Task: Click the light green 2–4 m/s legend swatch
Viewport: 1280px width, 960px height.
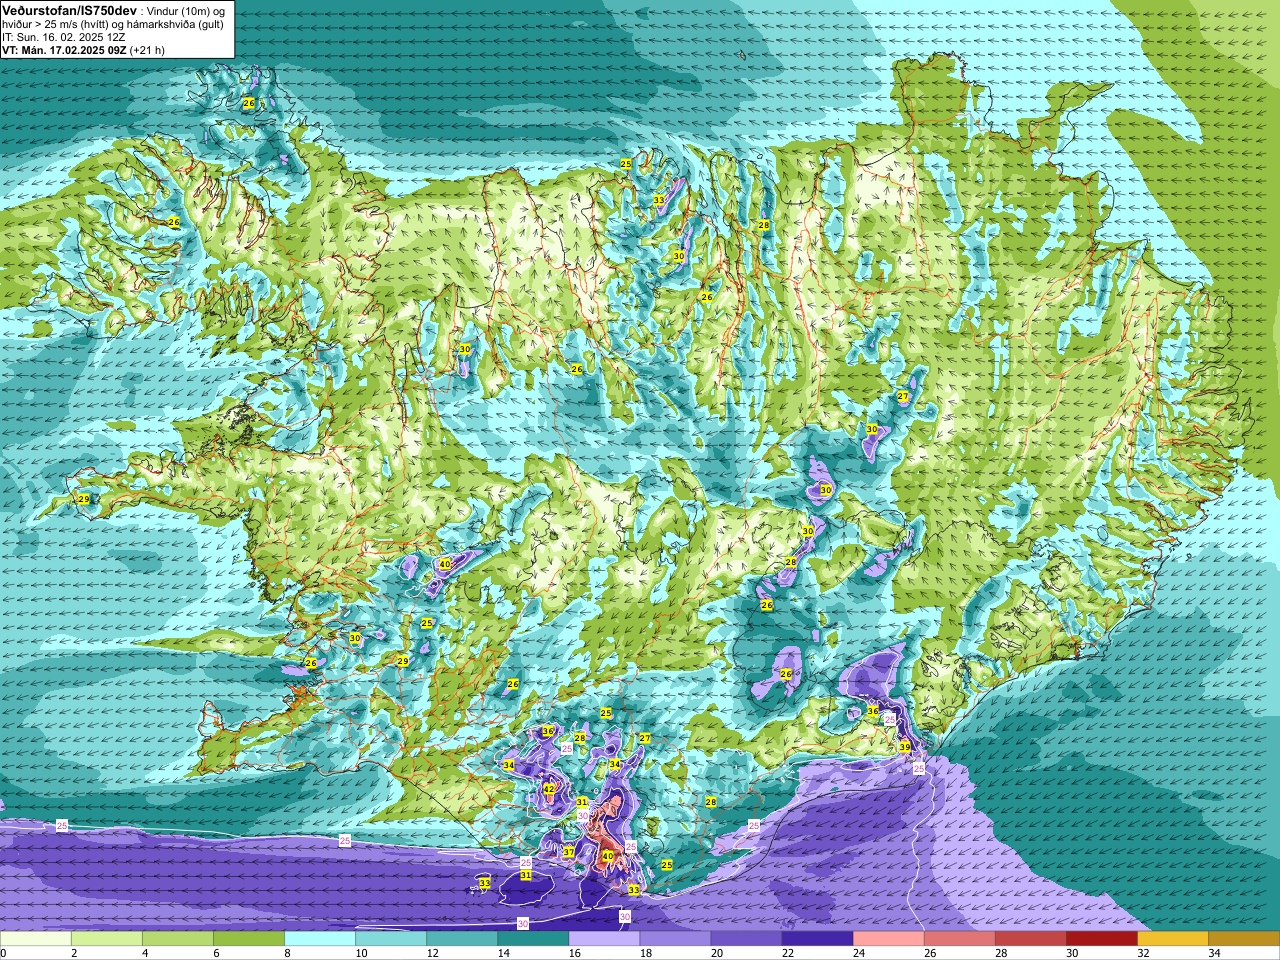Action: pos(107,939)
